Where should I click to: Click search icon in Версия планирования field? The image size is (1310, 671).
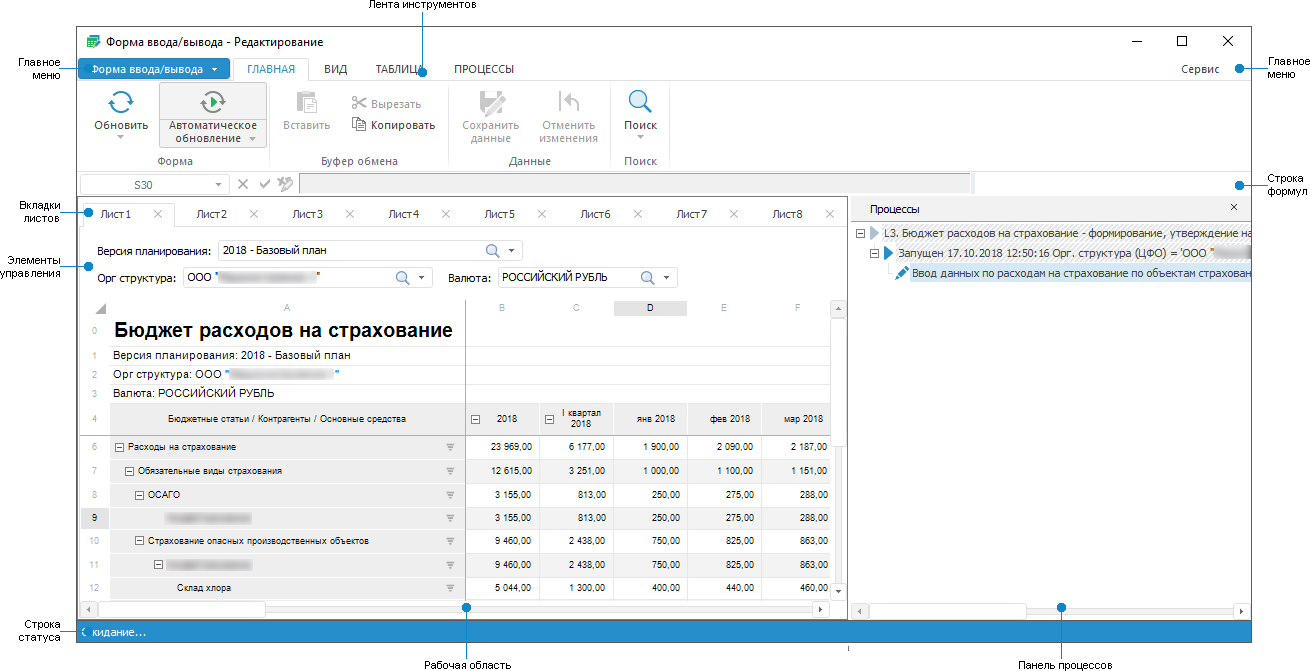click(492, 251)
